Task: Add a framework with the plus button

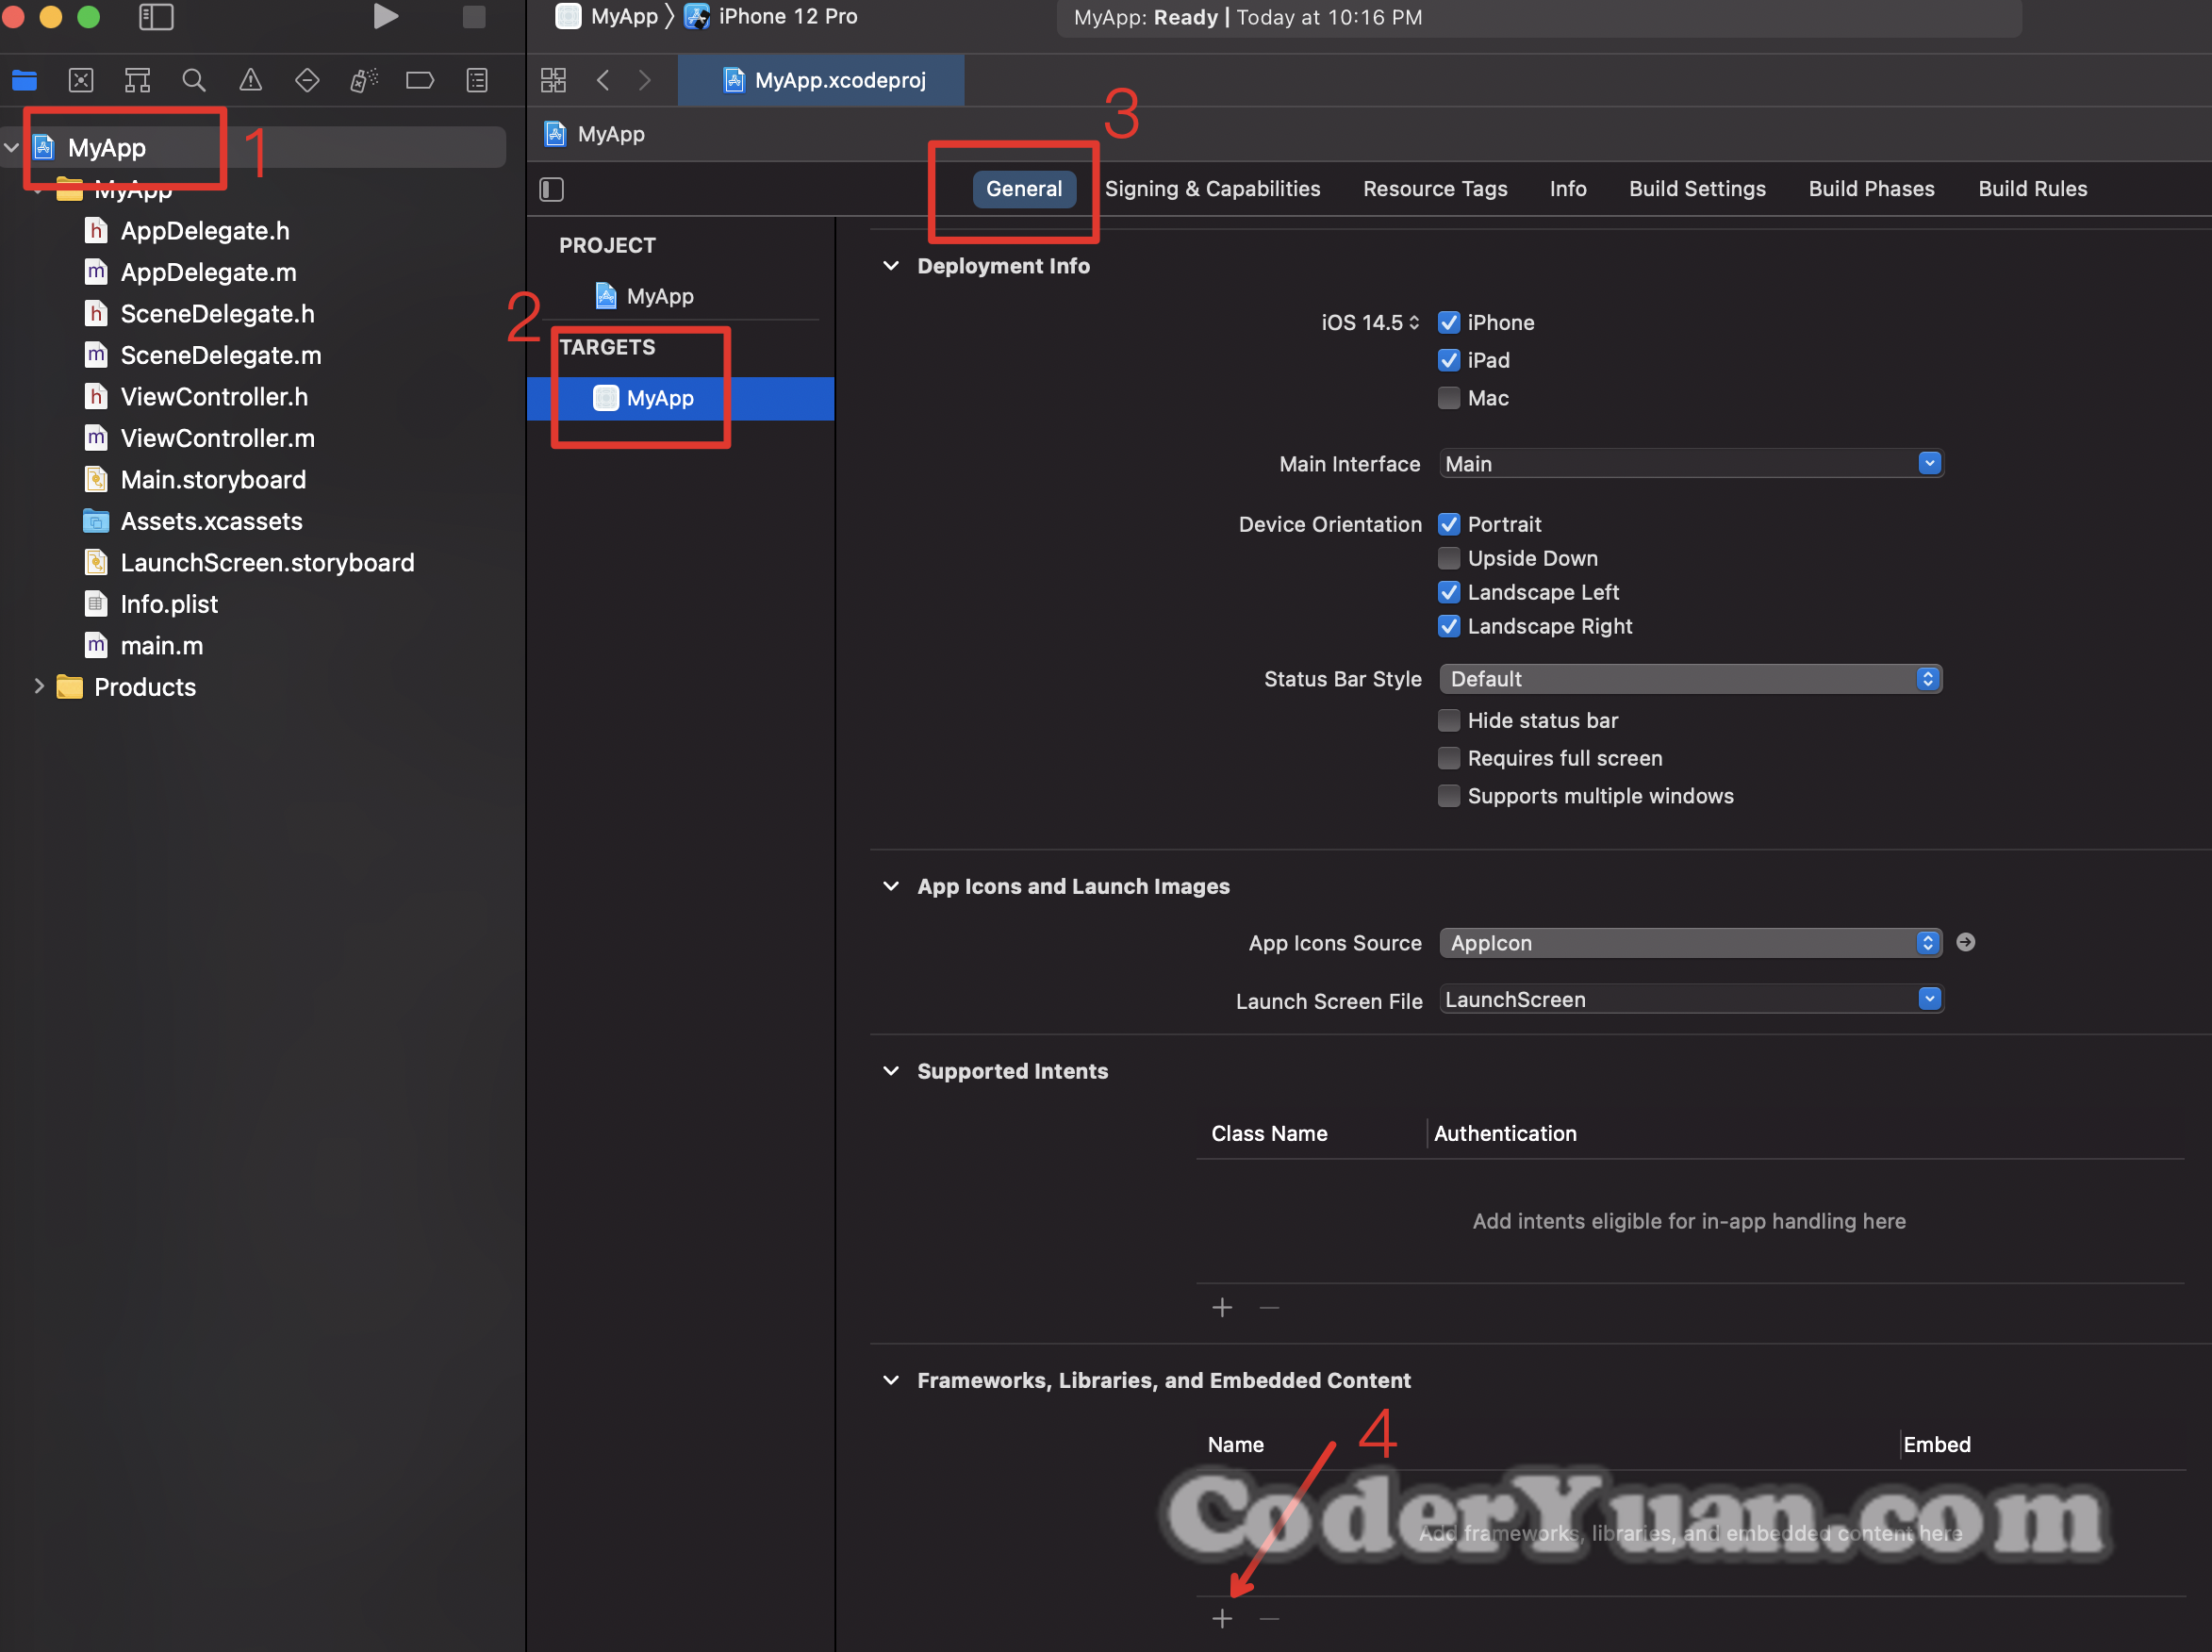Action: click(x=1222, y=1618)
